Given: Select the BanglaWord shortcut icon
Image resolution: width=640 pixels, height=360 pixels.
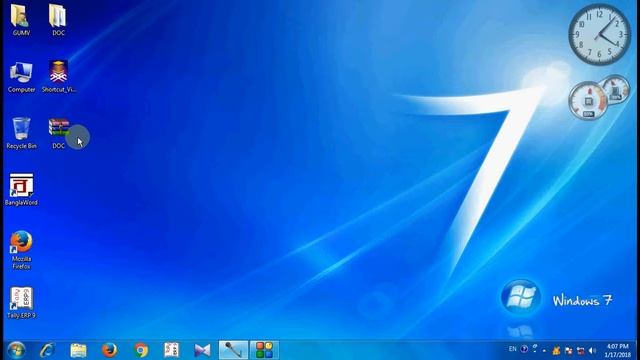Looking at the screenshot, I should 21,190.
